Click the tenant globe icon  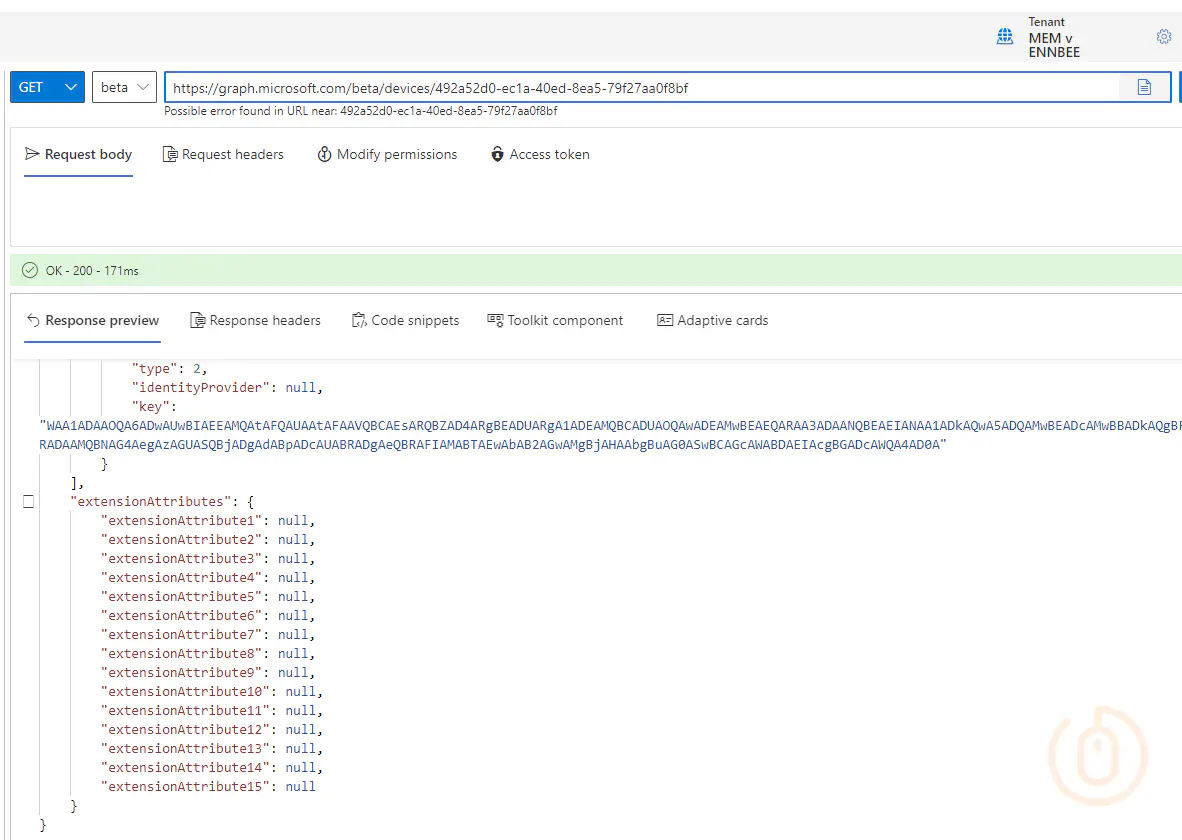click(1005, 37)
